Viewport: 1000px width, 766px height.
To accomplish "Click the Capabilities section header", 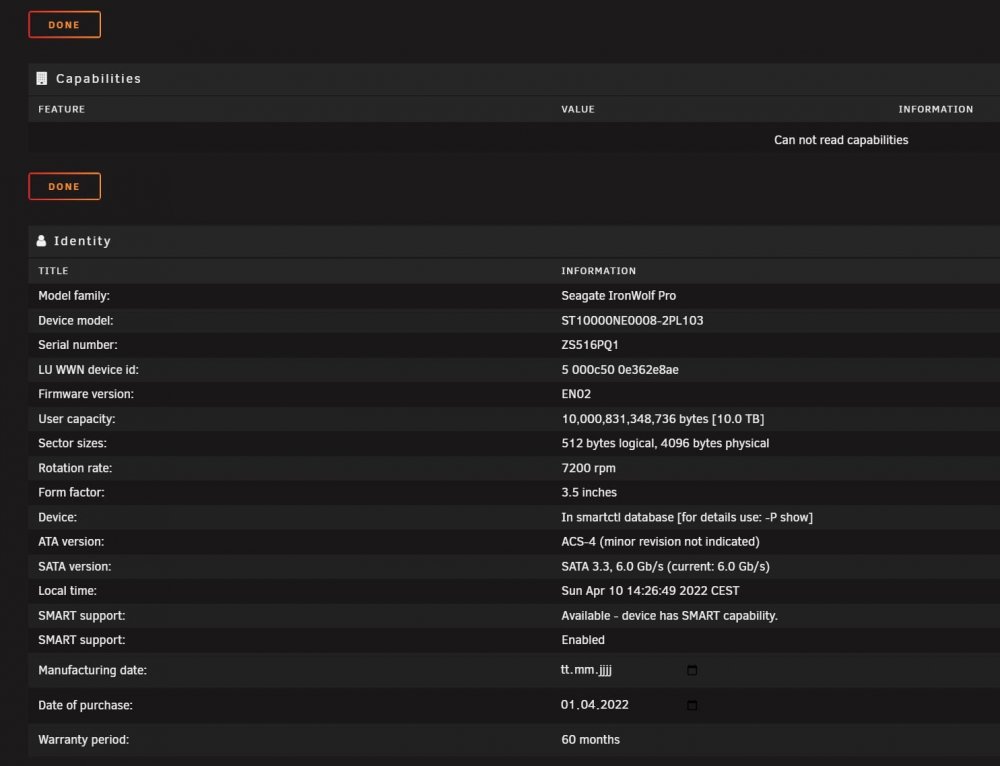I will pos(98,78).
